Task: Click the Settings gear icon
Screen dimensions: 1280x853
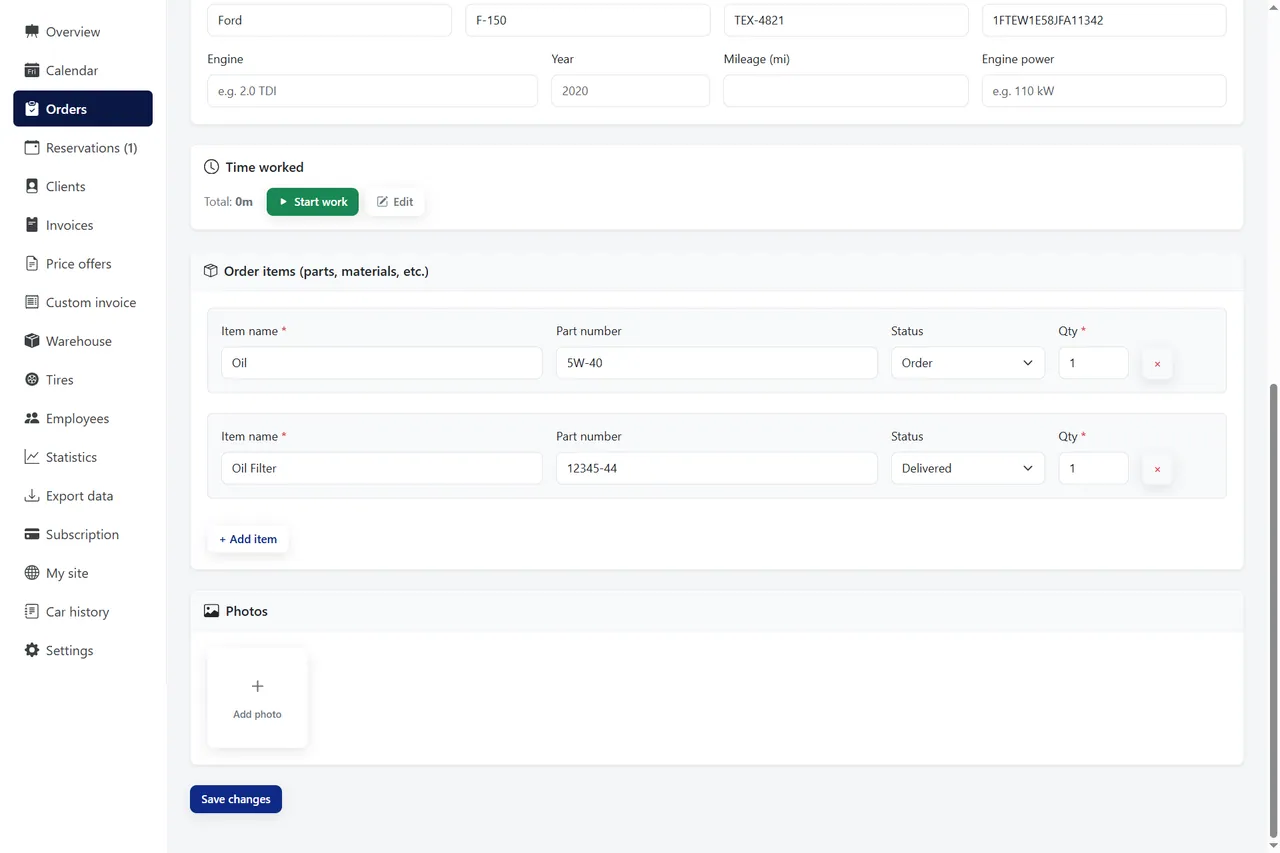Action: (32, 650)
